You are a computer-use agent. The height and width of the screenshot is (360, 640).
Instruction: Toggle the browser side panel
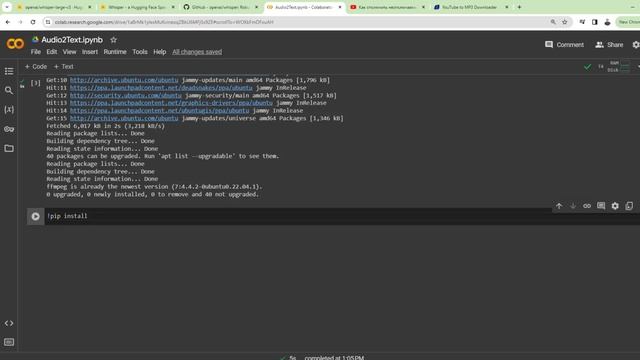[x=595, y=22]
